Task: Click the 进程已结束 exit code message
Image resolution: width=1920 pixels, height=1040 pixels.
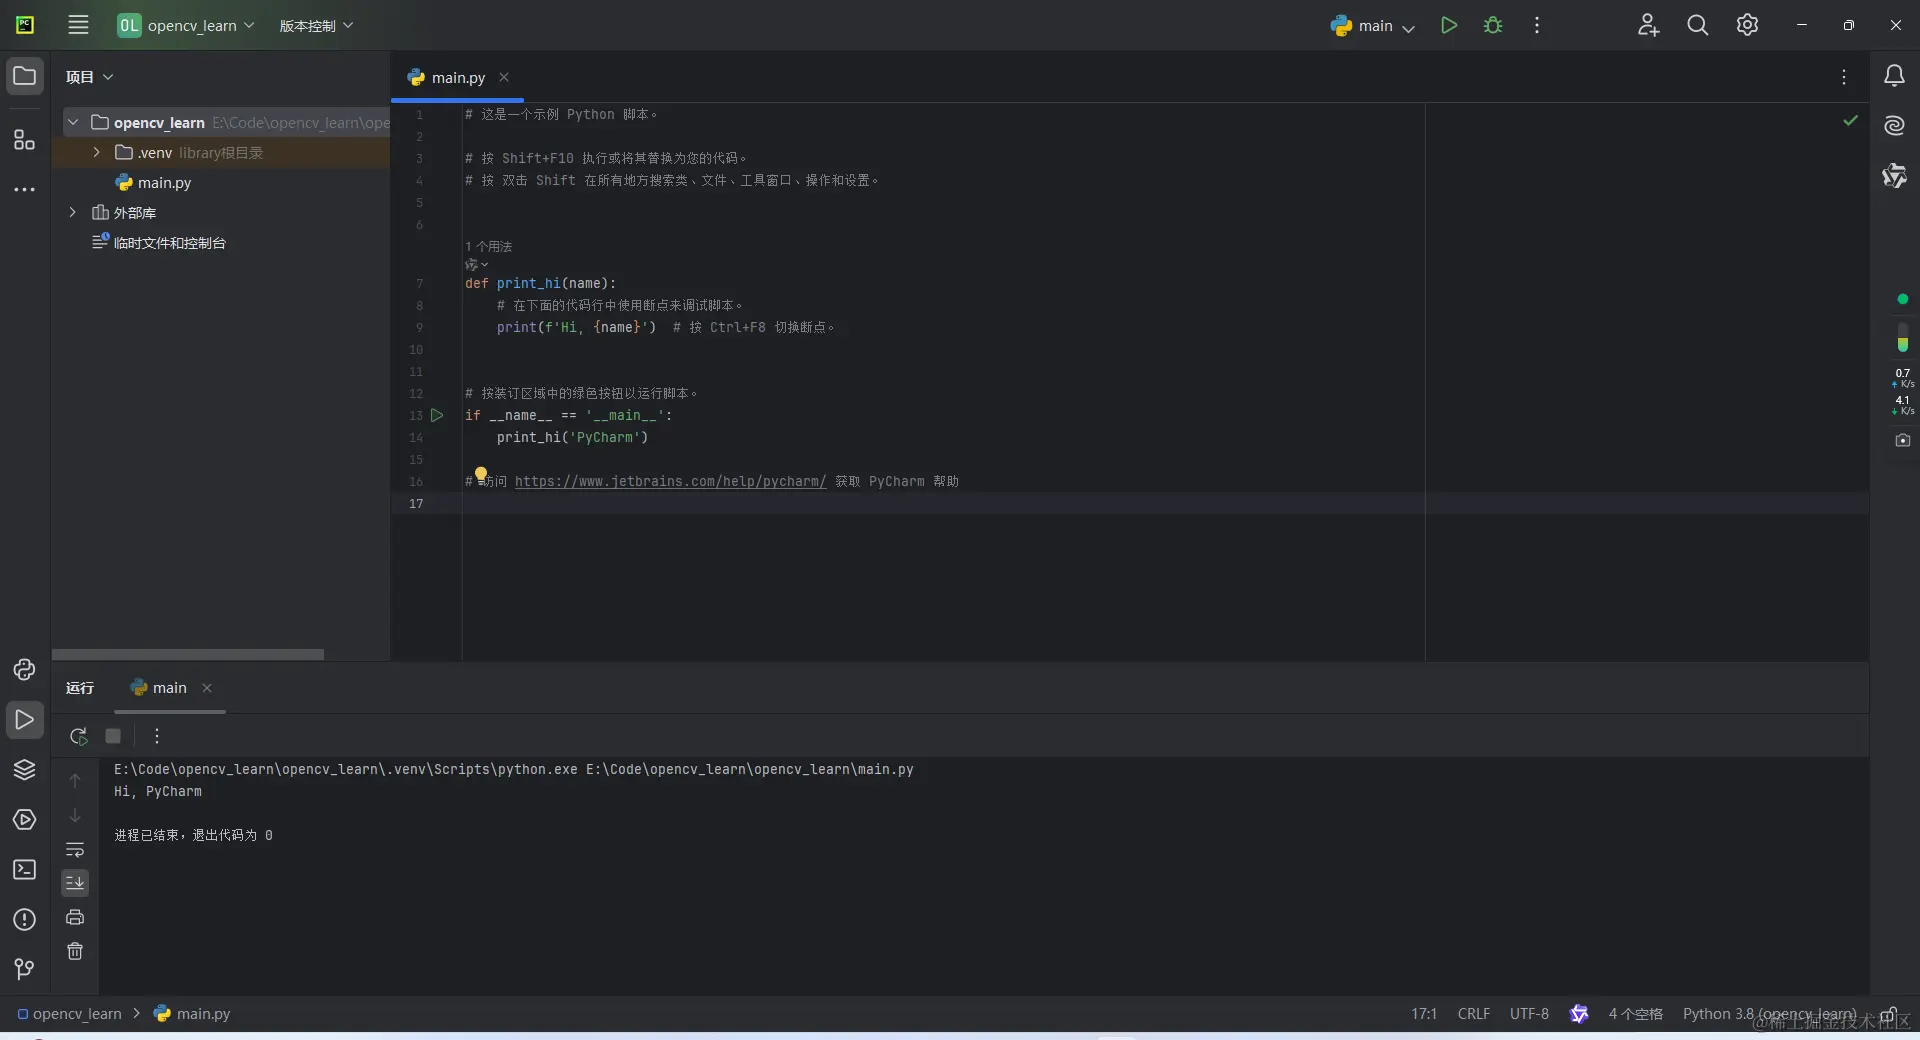Action: (x=193, y=835)
